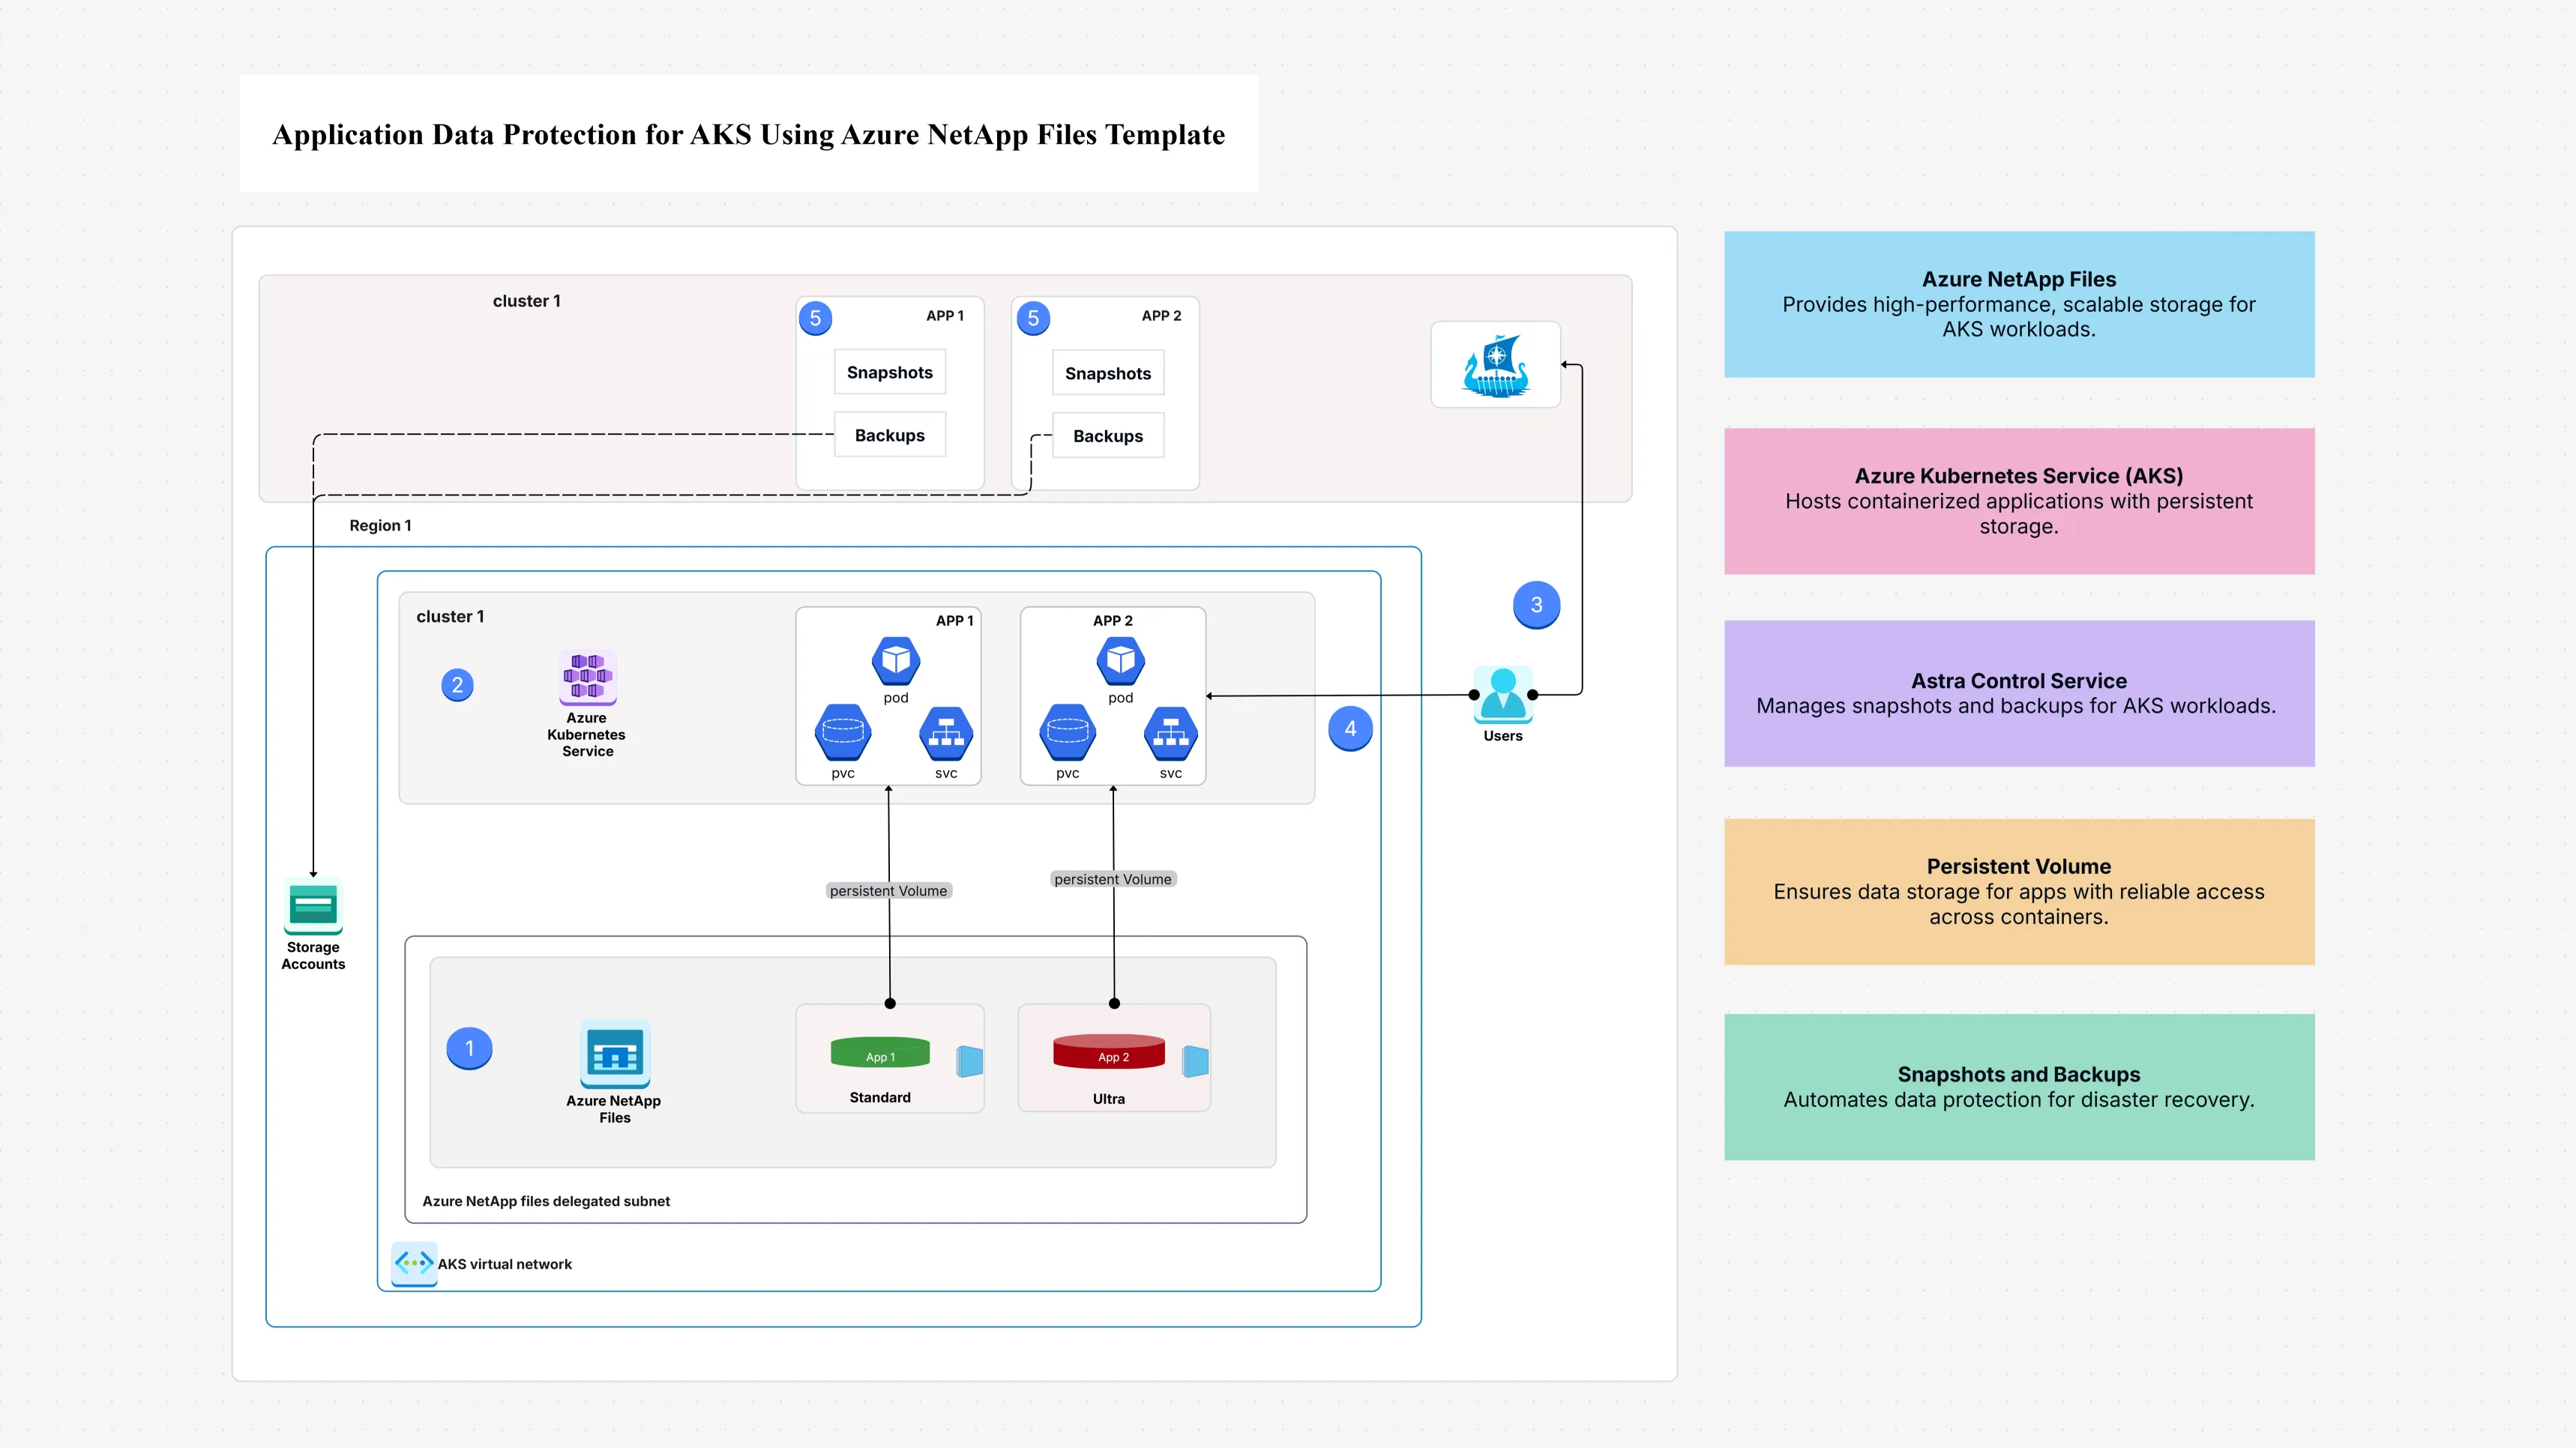Screen dimensions: 2576x1448
Task: Click the Astra Control ship icon
Action: [x=1495, y=364]
